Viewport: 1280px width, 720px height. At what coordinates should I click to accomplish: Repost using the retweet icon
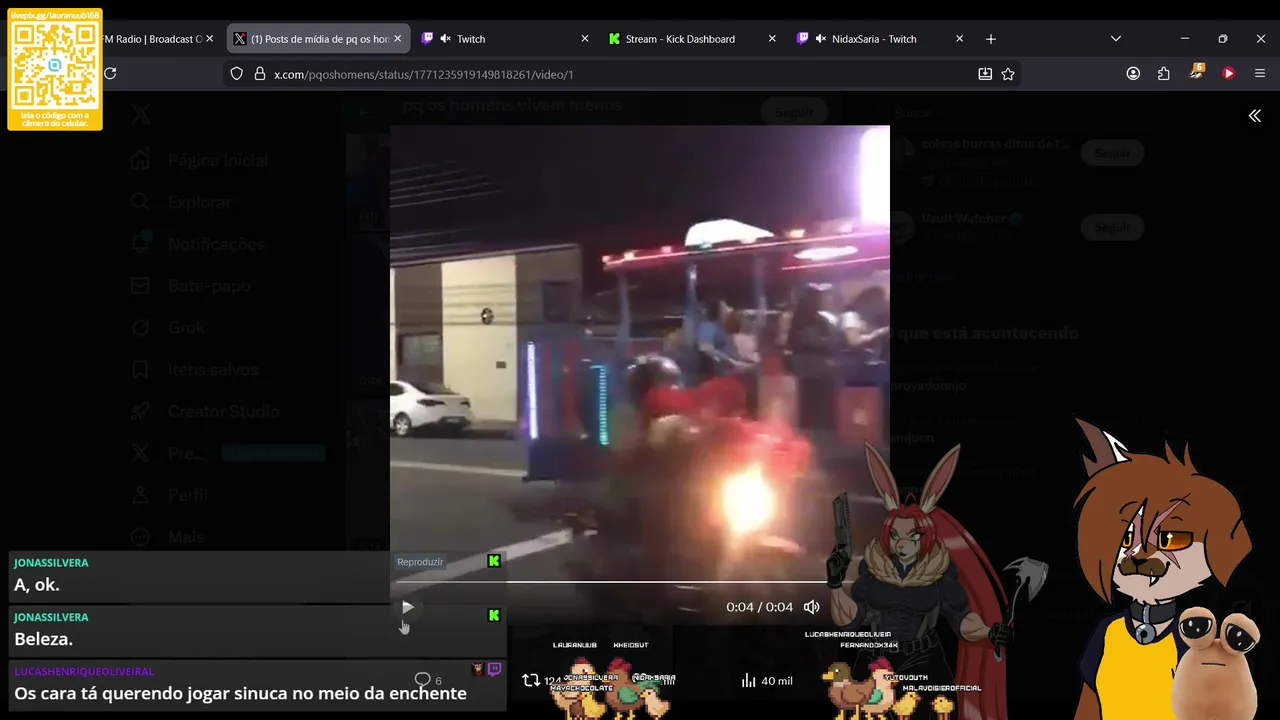[531, 680]
